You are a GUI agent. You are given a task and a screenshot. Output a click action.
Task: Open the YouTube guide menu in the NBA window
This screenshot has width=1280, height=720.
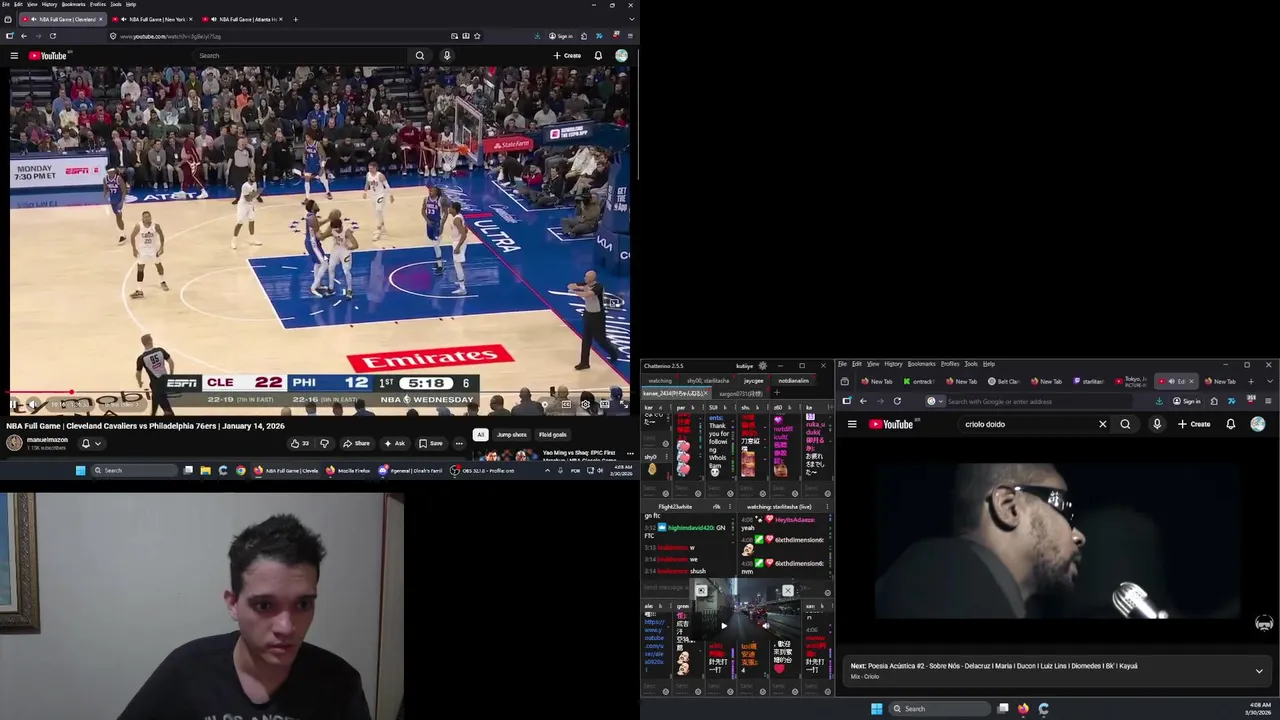pyautogui.click(x=14, y=56)
